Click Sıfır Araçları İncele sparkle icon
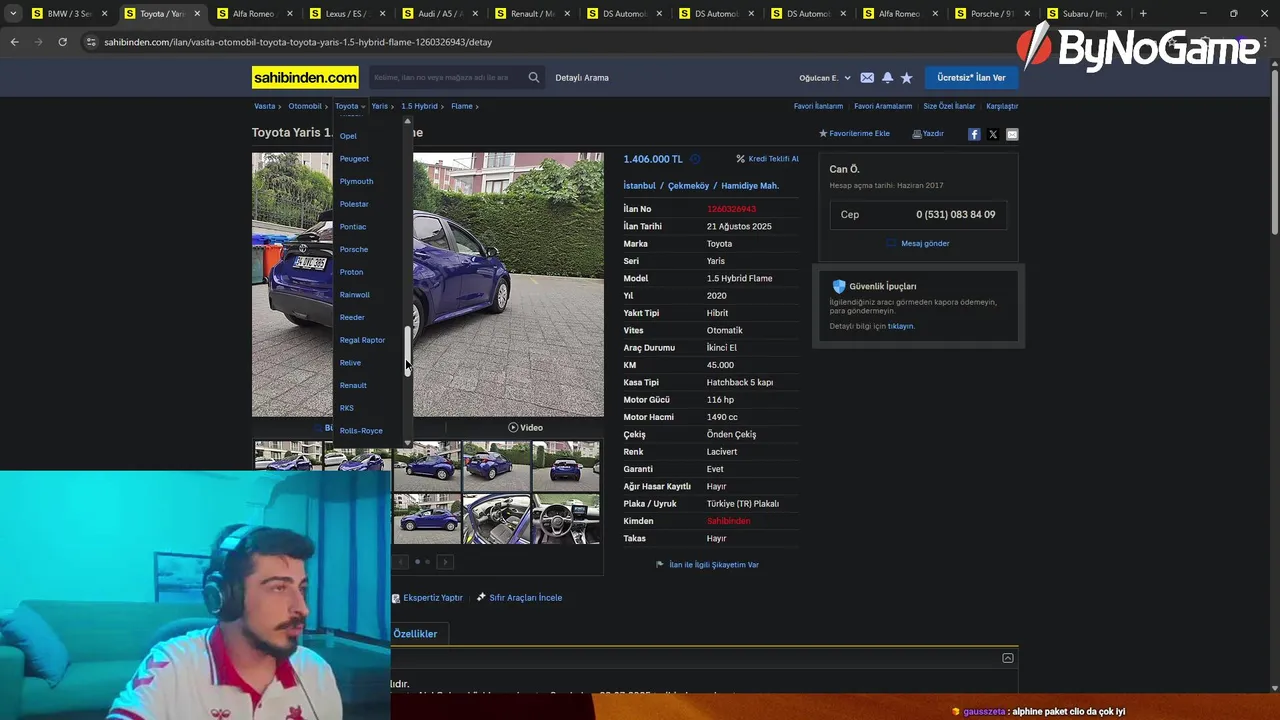The height and width of the screenshot is (720, 1280). point(481,597)
